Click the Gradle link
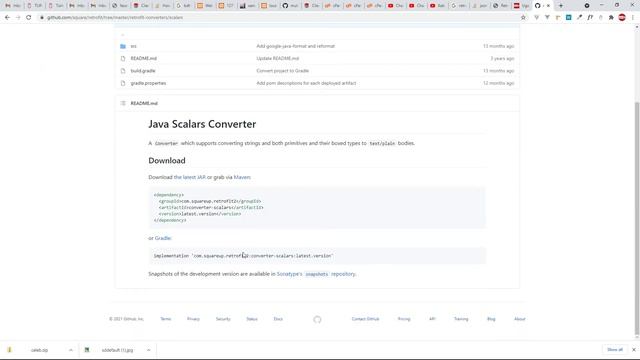 [x=163, y=238]
